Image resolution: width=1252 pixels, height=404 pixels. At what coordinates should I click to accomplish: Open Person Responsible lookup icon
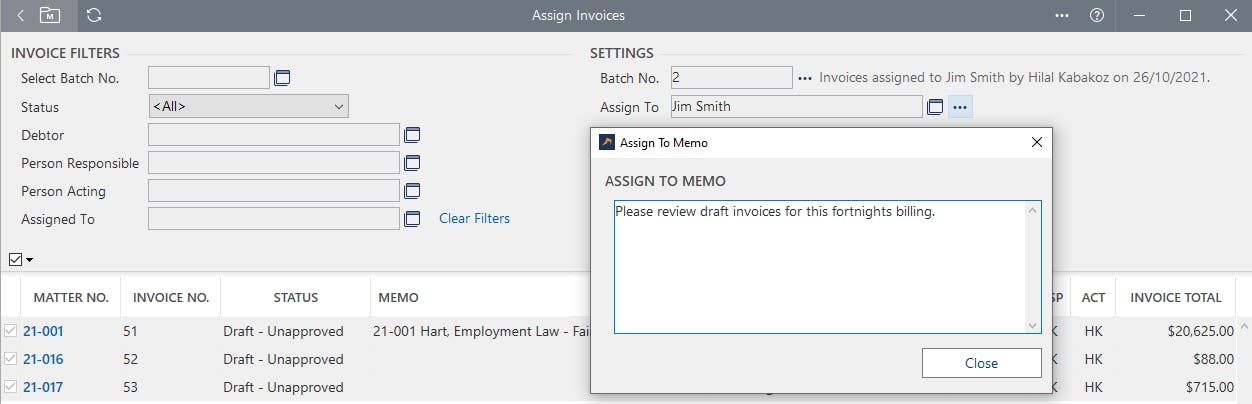[412, 163]
